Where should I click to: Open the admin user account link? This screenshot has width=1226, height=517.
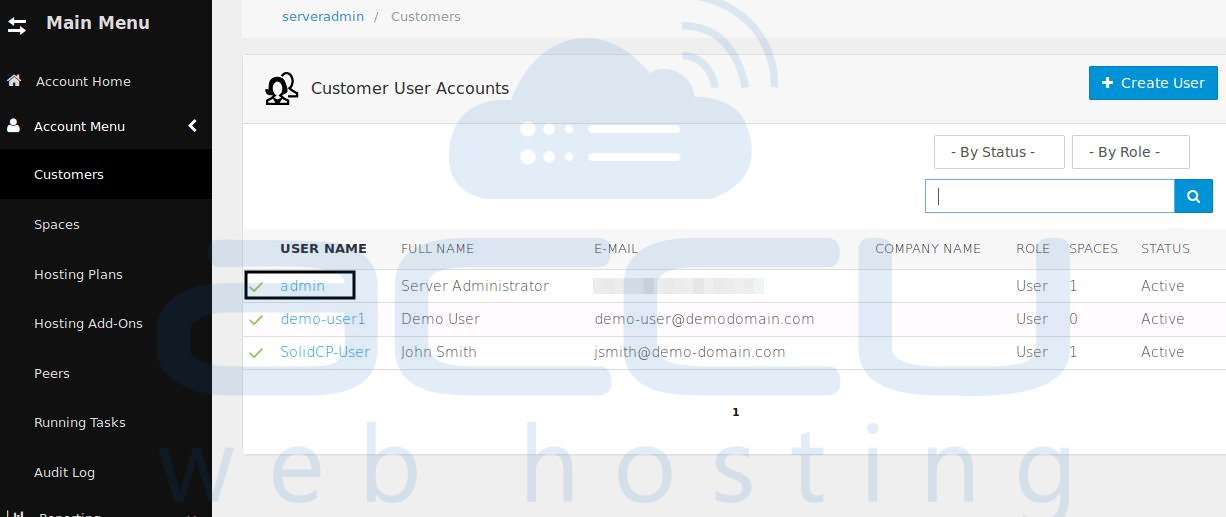302,286
